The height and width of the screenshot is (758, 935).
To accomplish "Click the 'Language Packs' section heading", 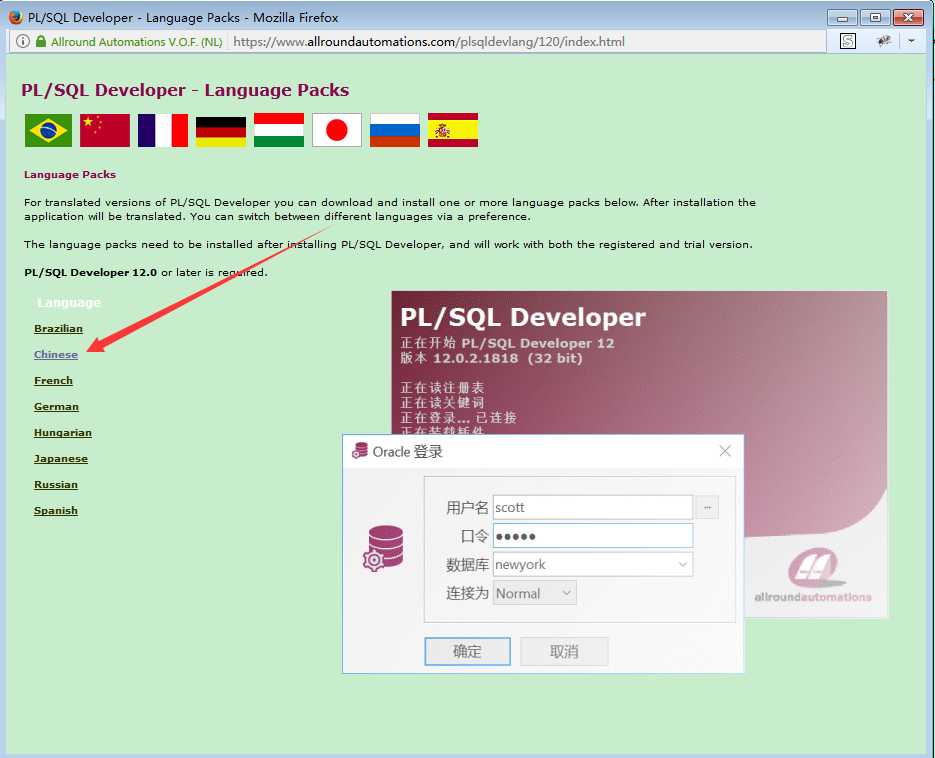I will 70,175.
